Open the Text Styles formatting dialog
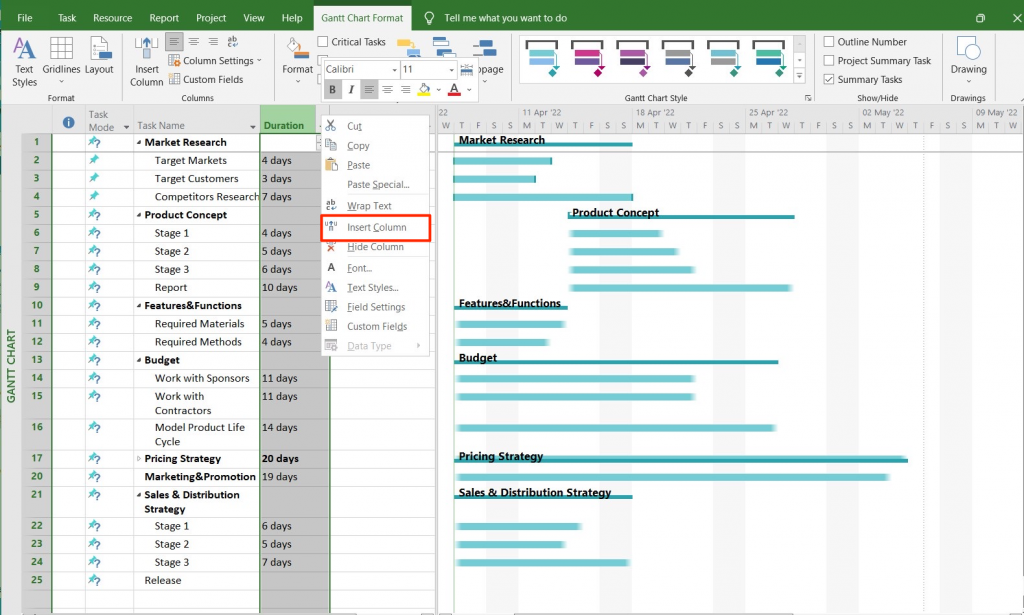 (24, 57)
